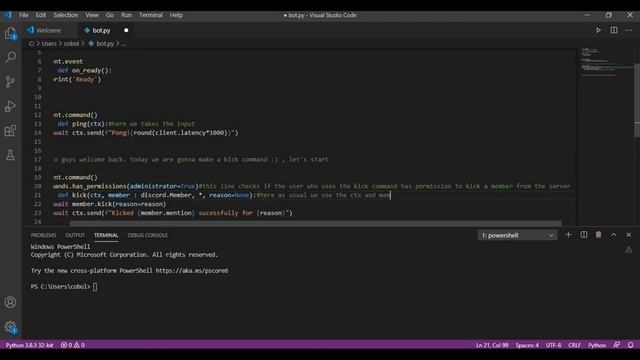Open the Terminal menu
This screenshot has height=360, width=640.
click(151, 15)
